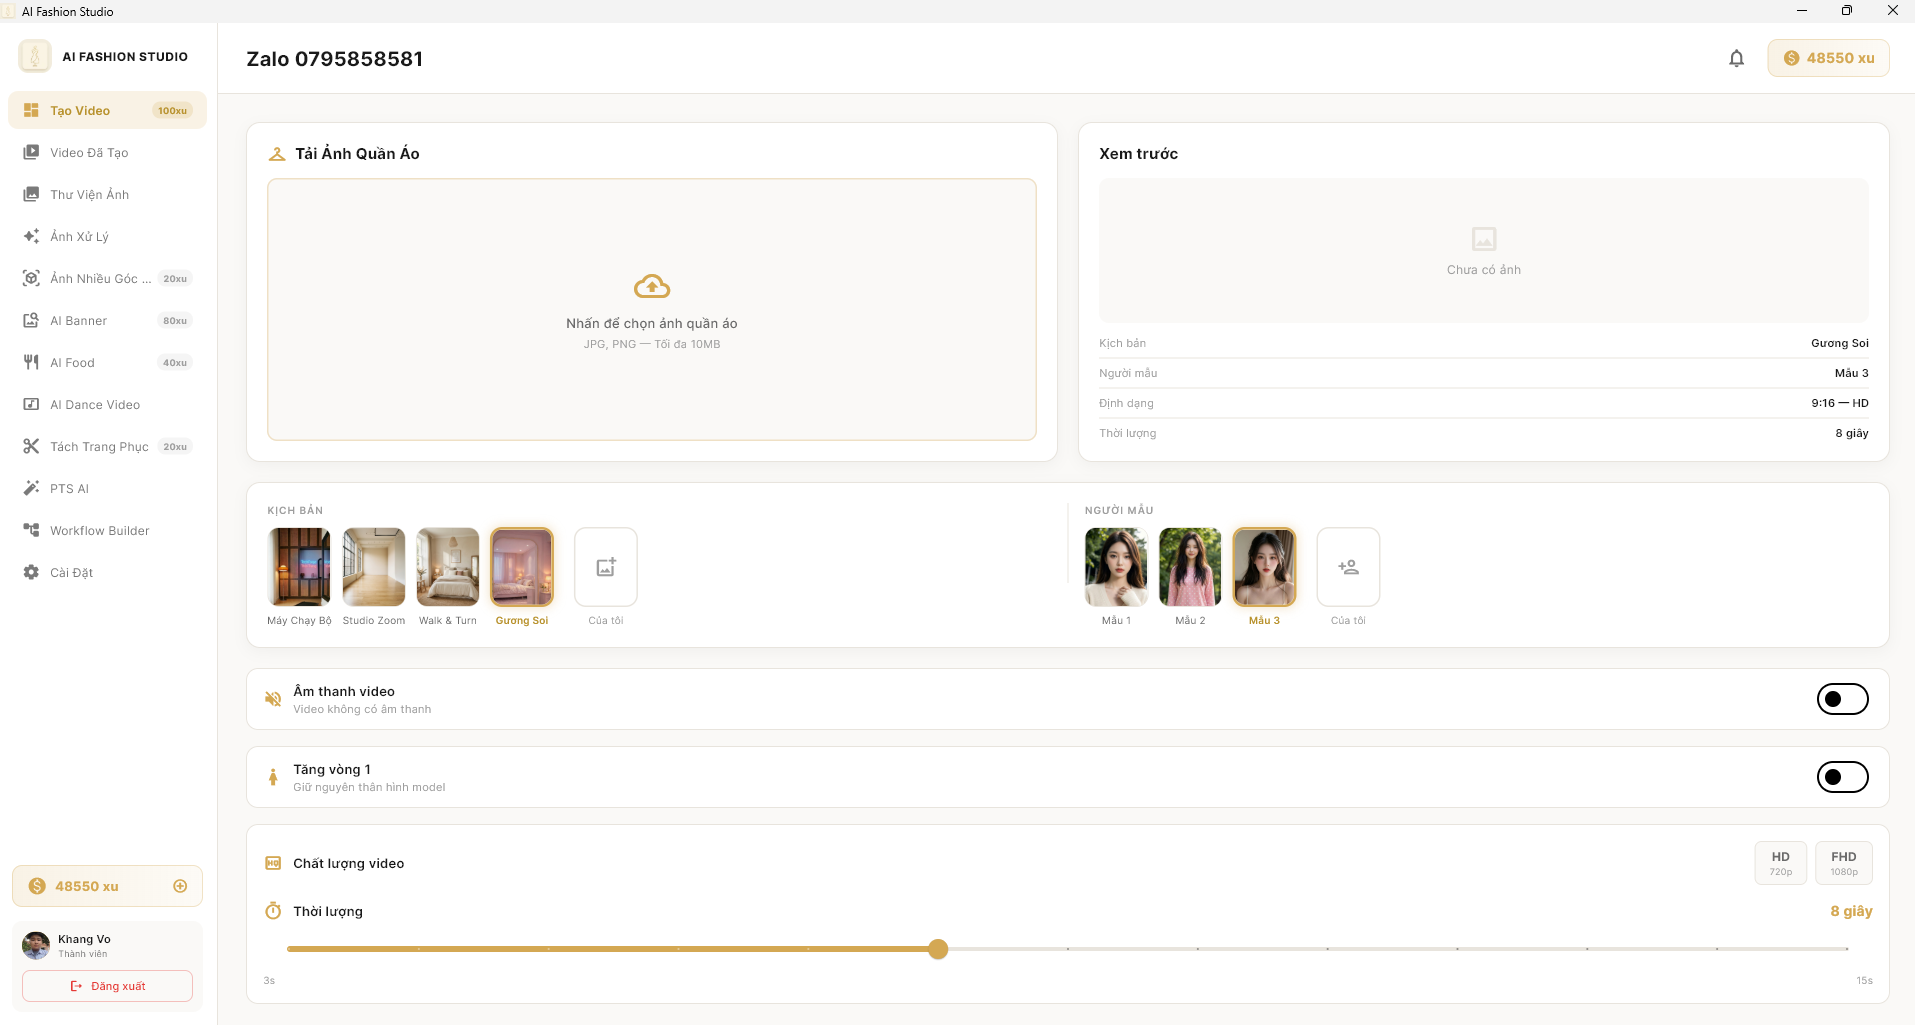Click the add-coins plus icon in sidebar
Screen dimensions: 1915x1025
click(x=180, y=886)
